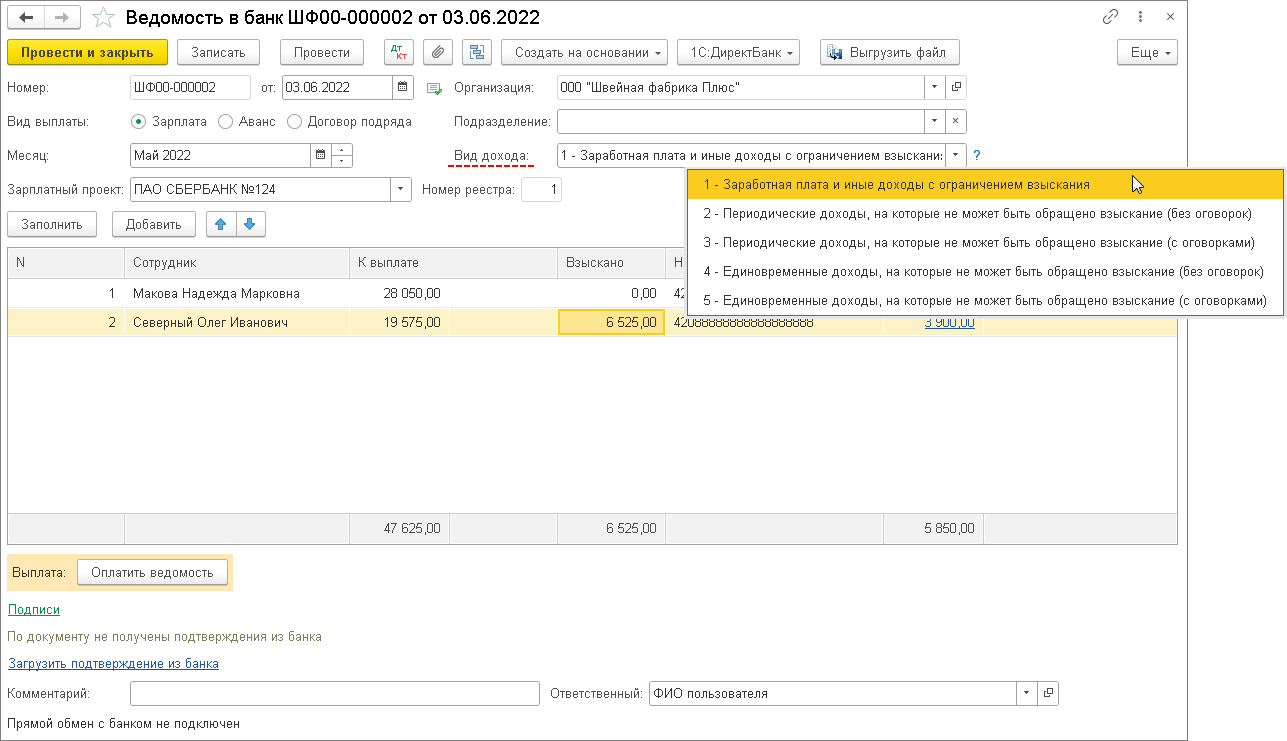Select income type 1 - Заработная плата
Viewport: 1287px width, 741px height.
coord(985,184)
